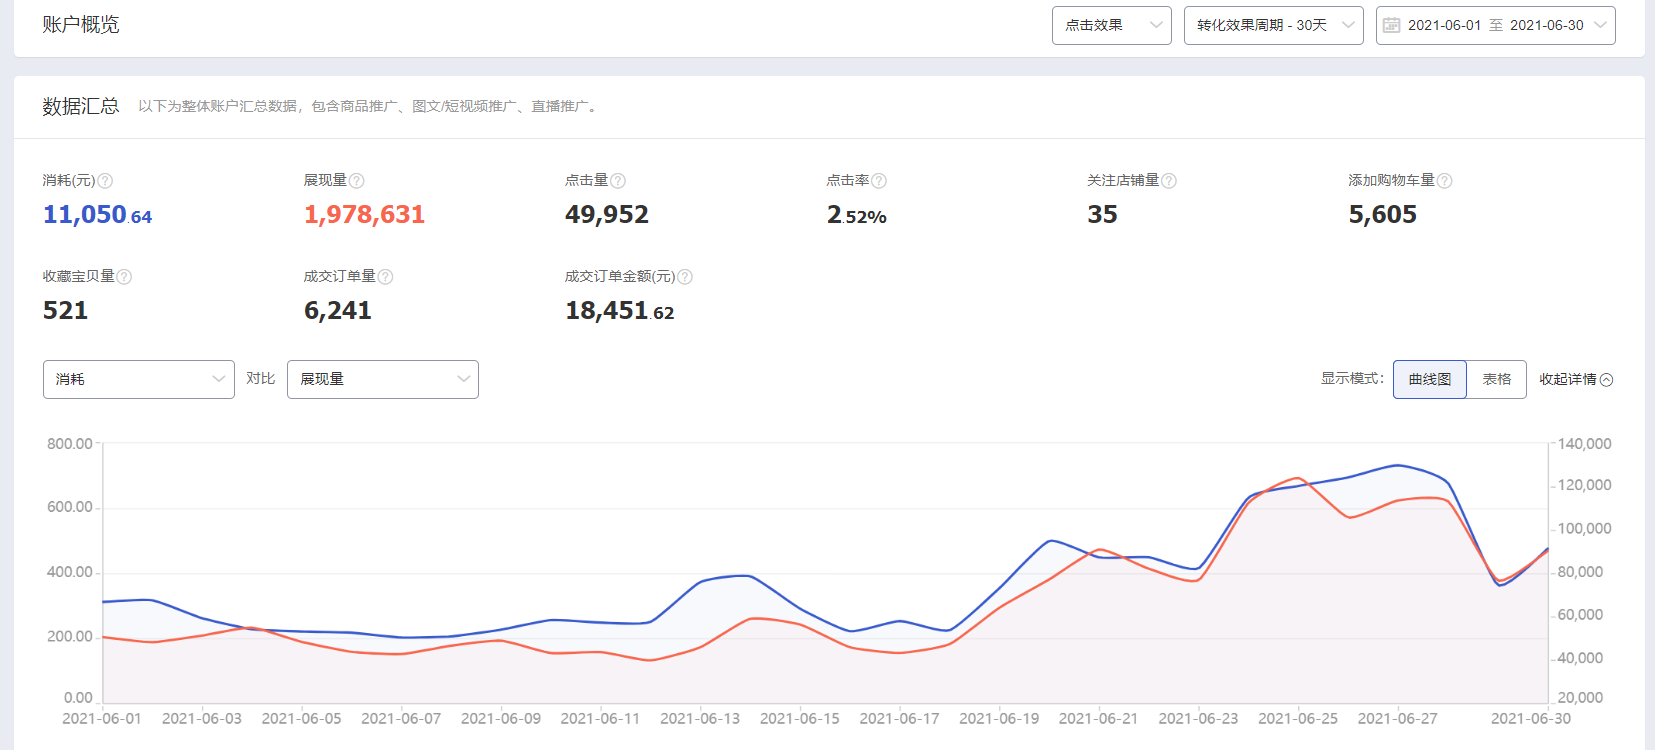Click the 2021-06-30 x-axis date label
Viewport: 1655px width, 750px height.
point(1531,718)
